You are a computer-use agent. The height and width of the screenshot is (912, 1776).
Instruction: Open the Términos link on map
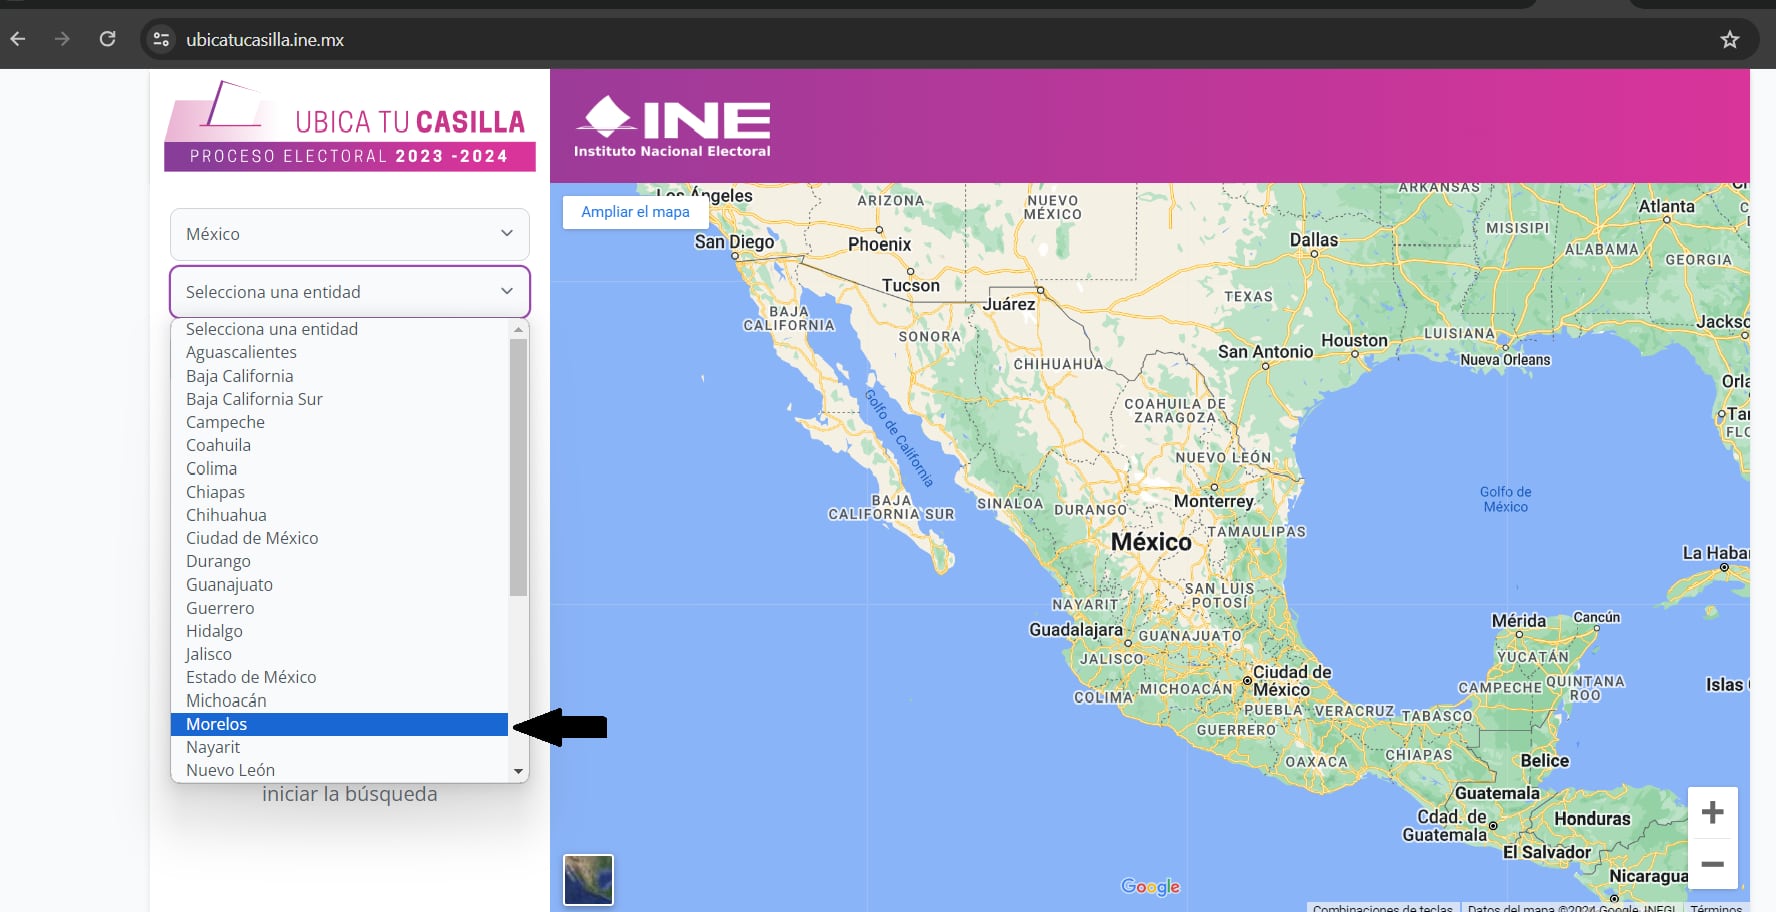pos(1715,907)
